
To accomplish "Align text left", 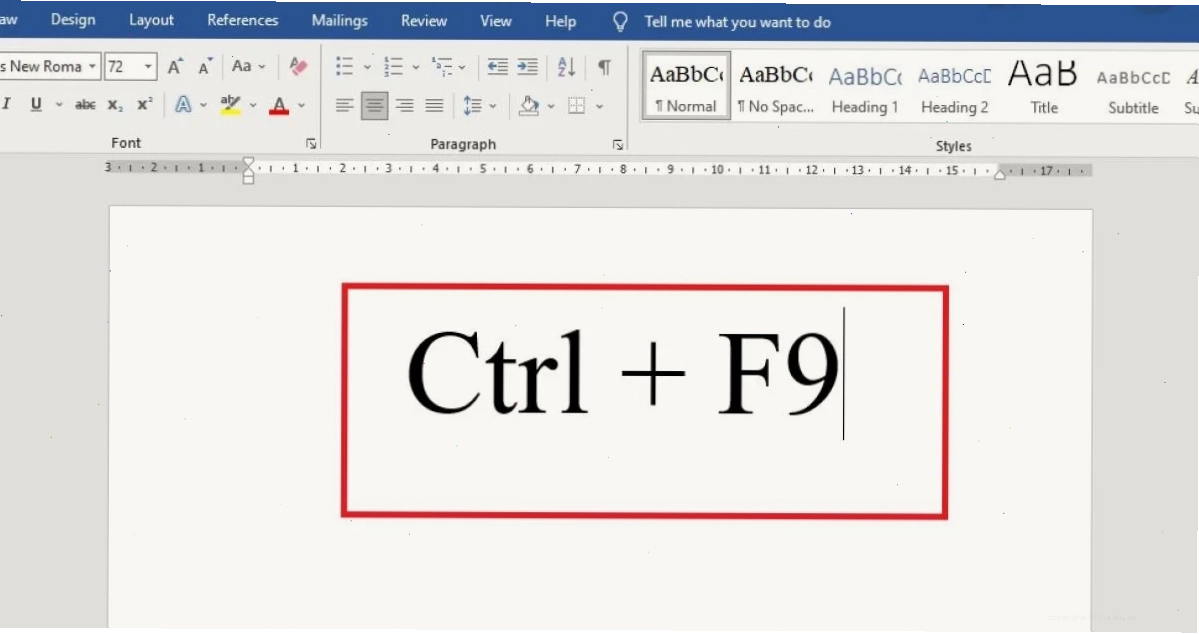I will point(344,106).
